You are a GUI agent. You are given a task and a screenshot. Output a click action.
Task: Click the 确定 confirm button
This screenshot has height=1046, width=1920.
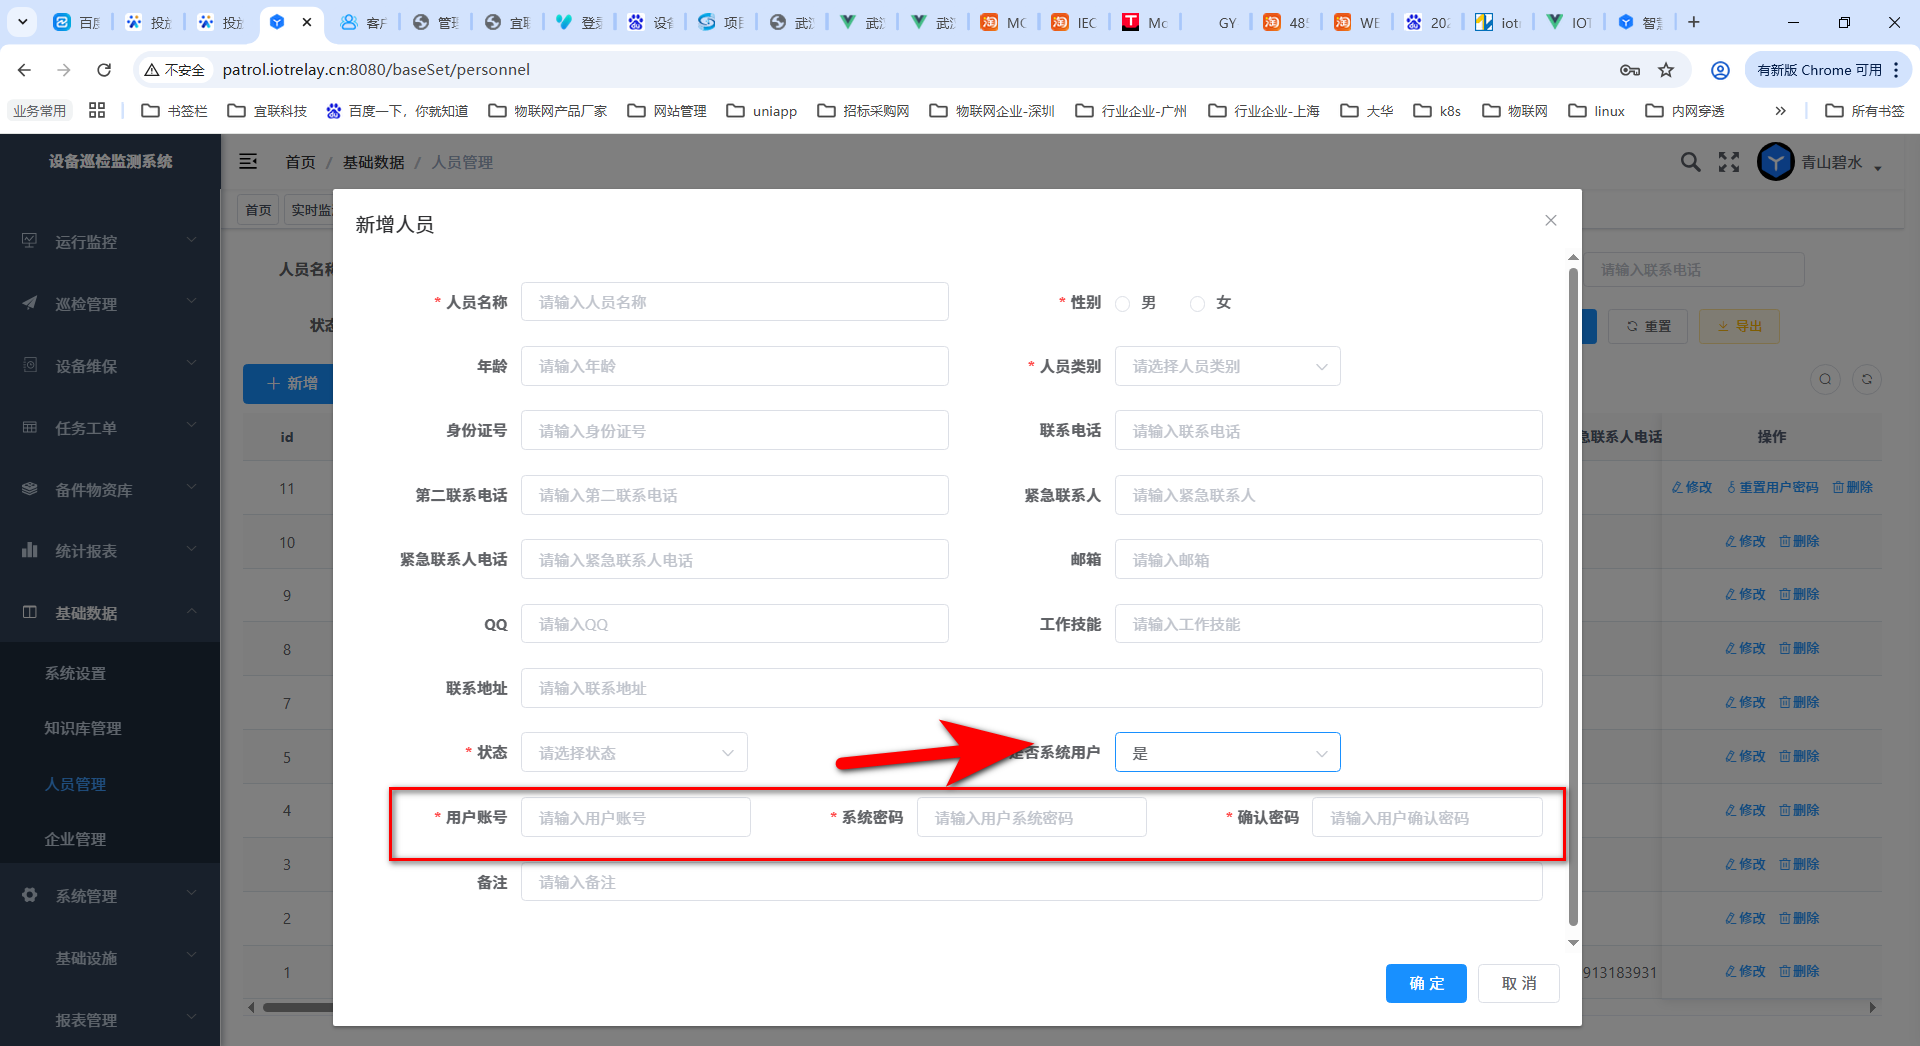[x=1425, y=983]
